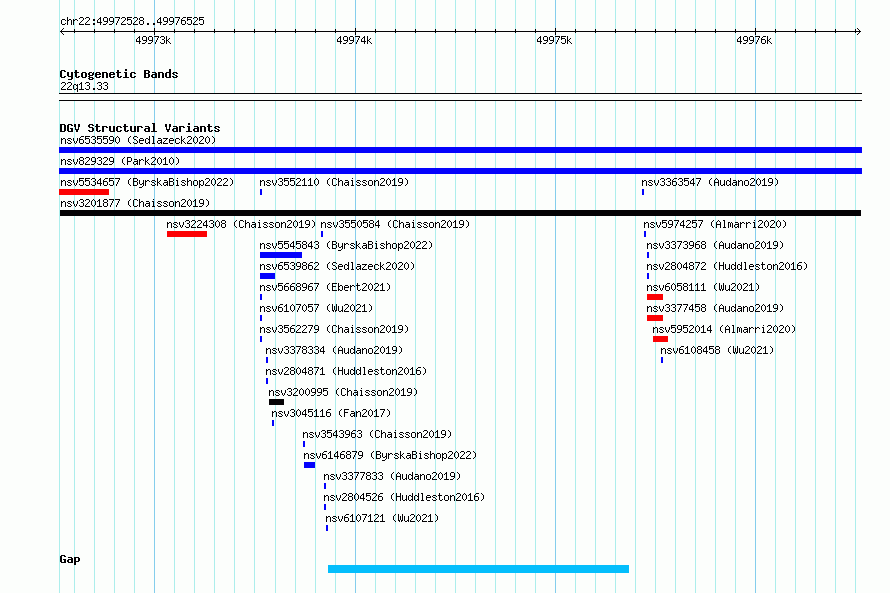Open nsv3543963 (Chaisson2019) variant
This screenshot has width=890, height=593.
pyautogui.click(x=377, y=434)
